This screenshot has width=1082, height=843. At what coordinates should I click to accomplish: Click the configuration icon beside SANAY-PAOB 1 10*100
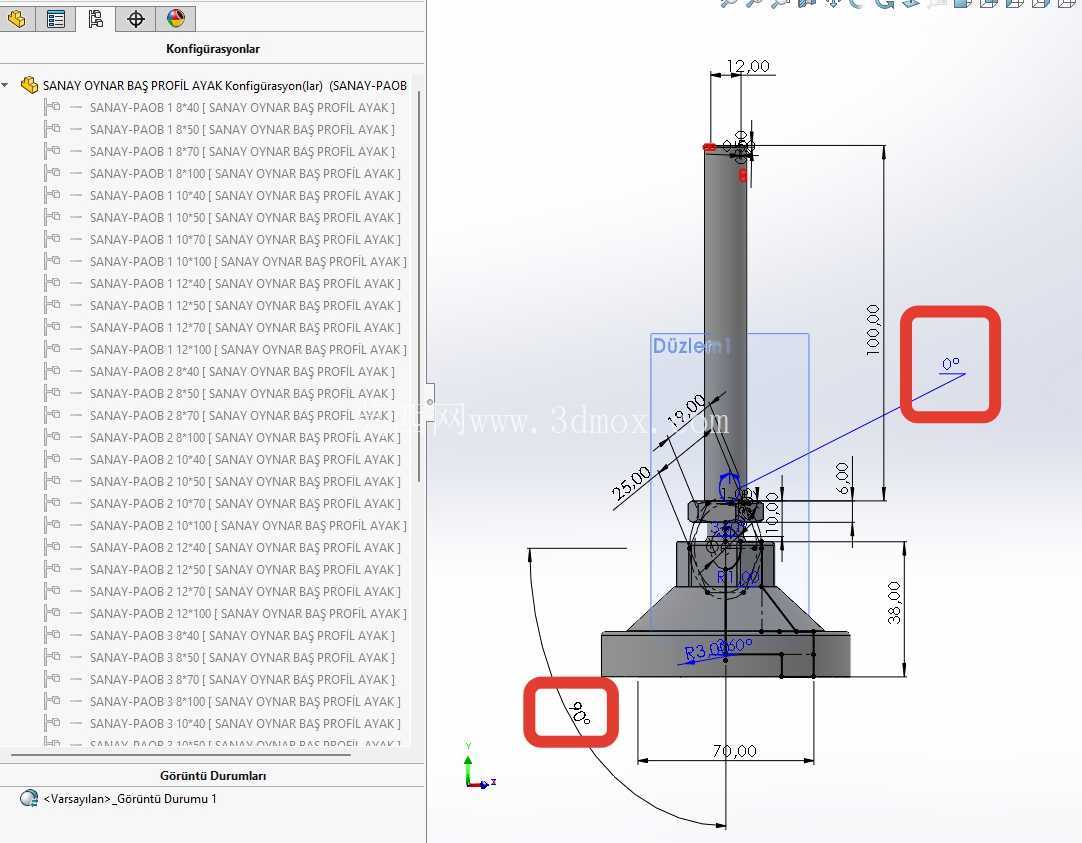tap(52, 261)
